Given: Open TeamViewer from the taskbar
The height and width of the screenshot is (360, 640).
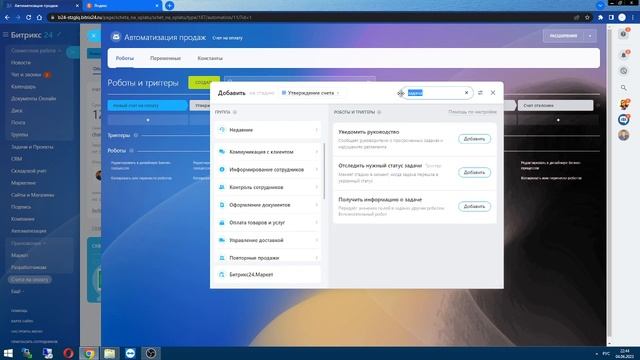Looking at the screenshot, I should (x=130, y=353).
